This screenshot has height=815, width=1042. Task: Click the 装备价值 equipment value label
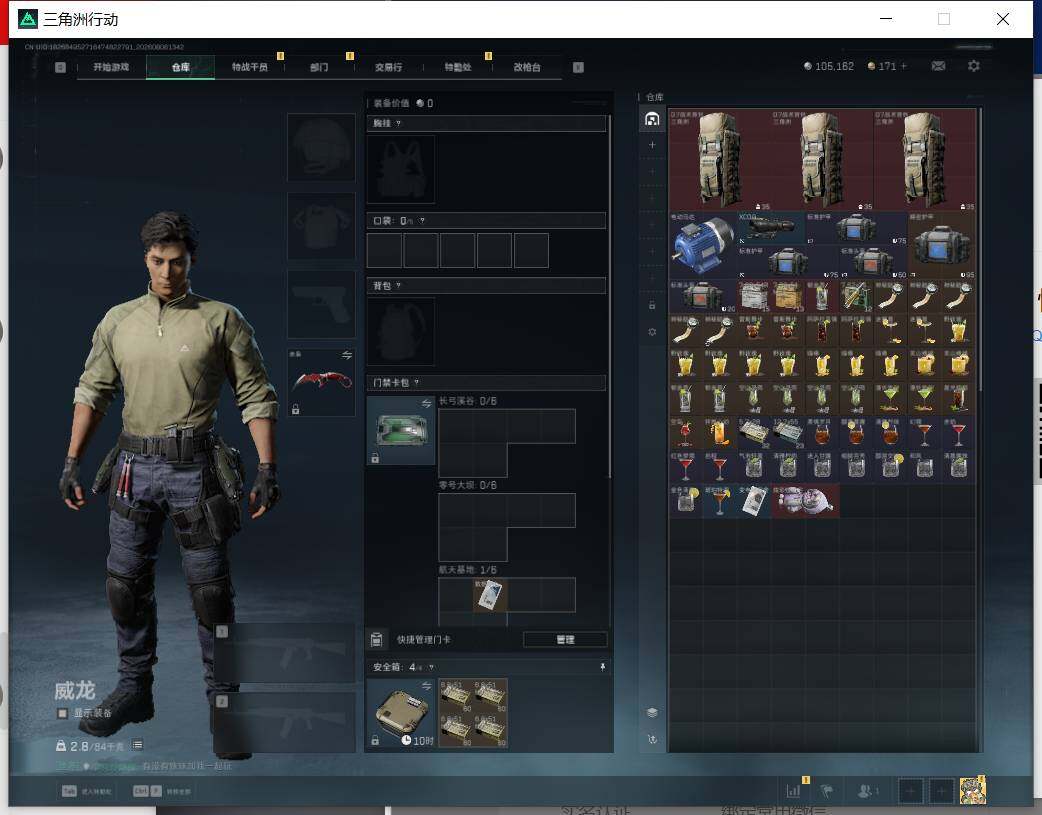pyautogui.click(x=392, y=103)
